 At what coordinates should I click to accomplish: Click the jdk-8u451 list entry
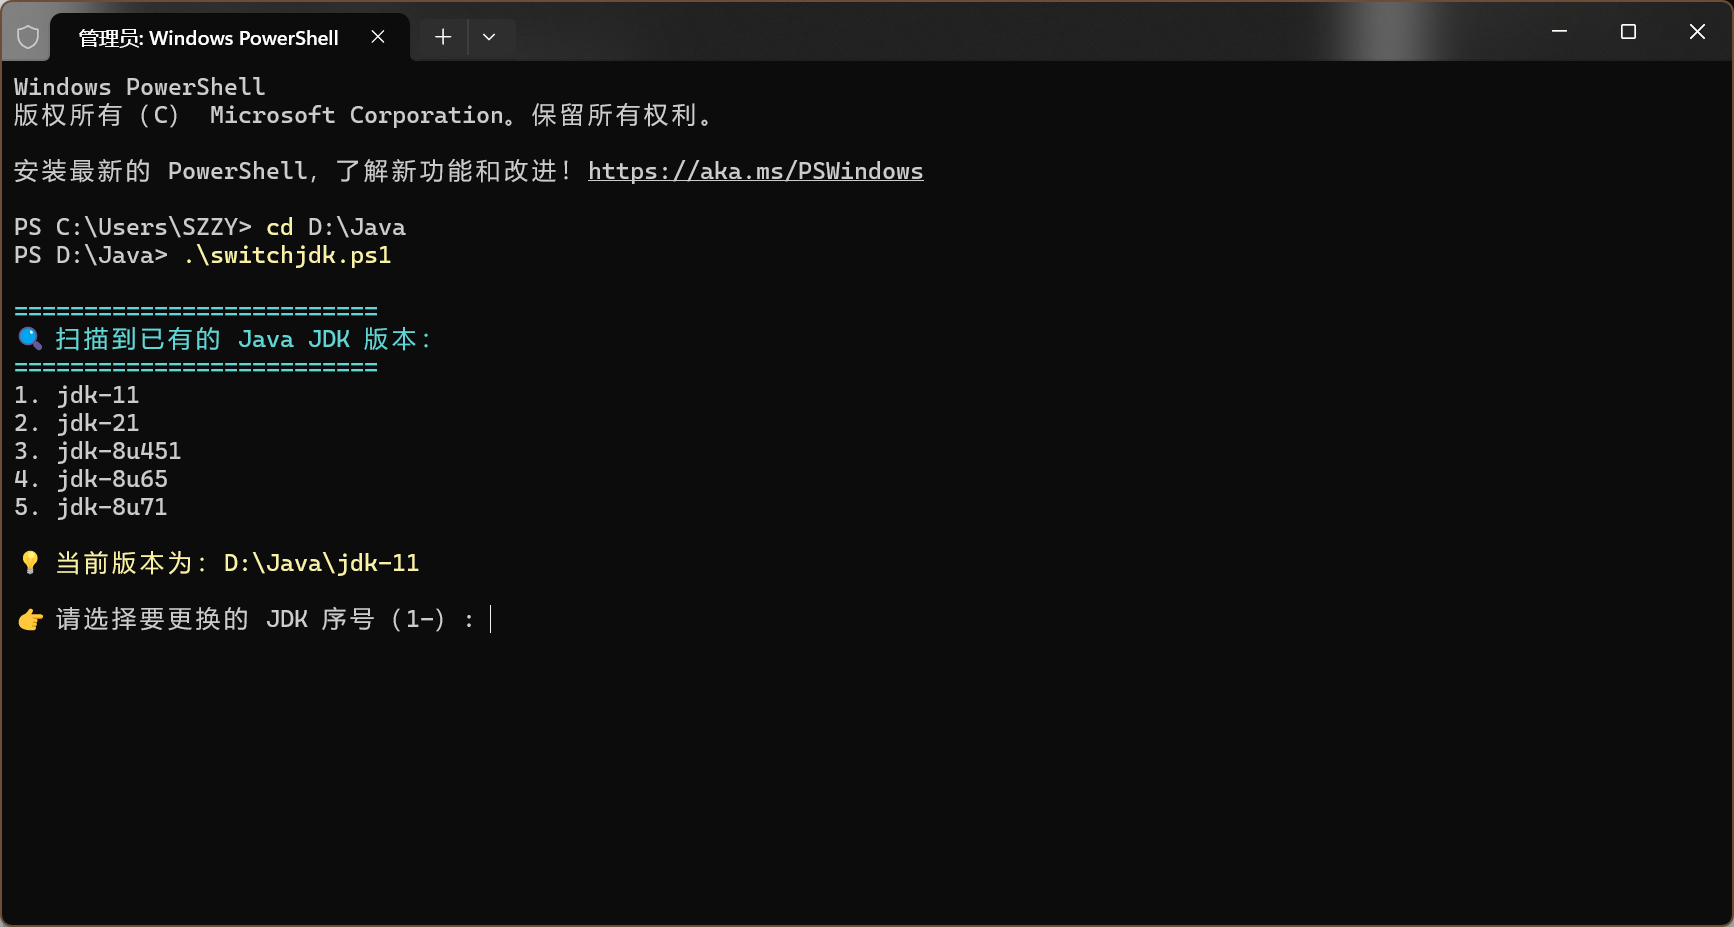(x=118, y=450)
